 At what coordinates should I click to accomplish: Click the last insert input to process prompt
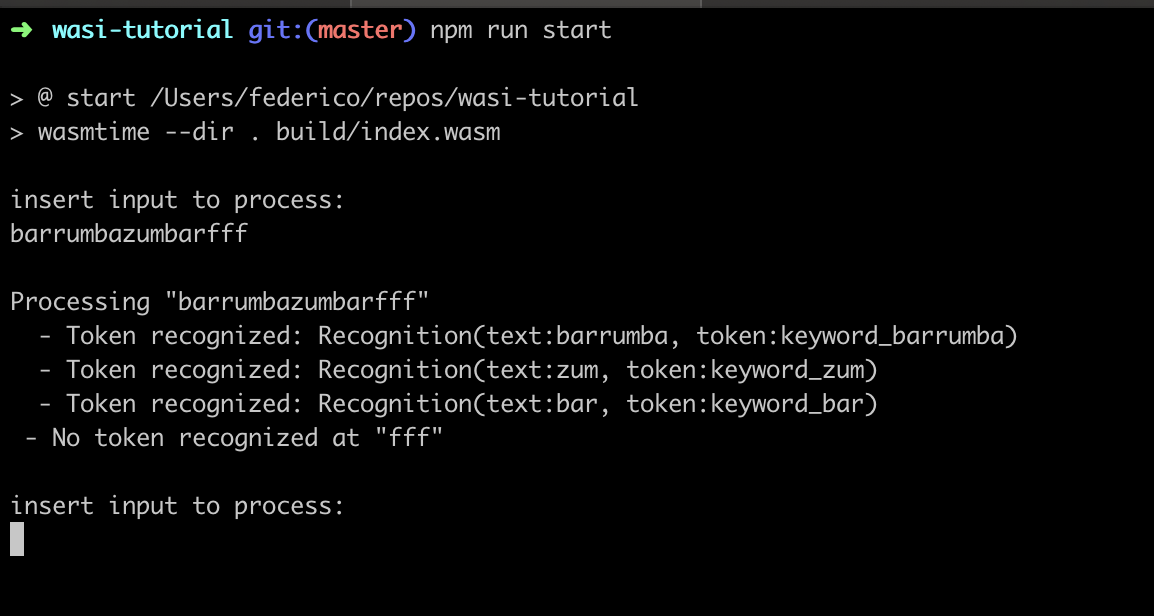[177, 506]
